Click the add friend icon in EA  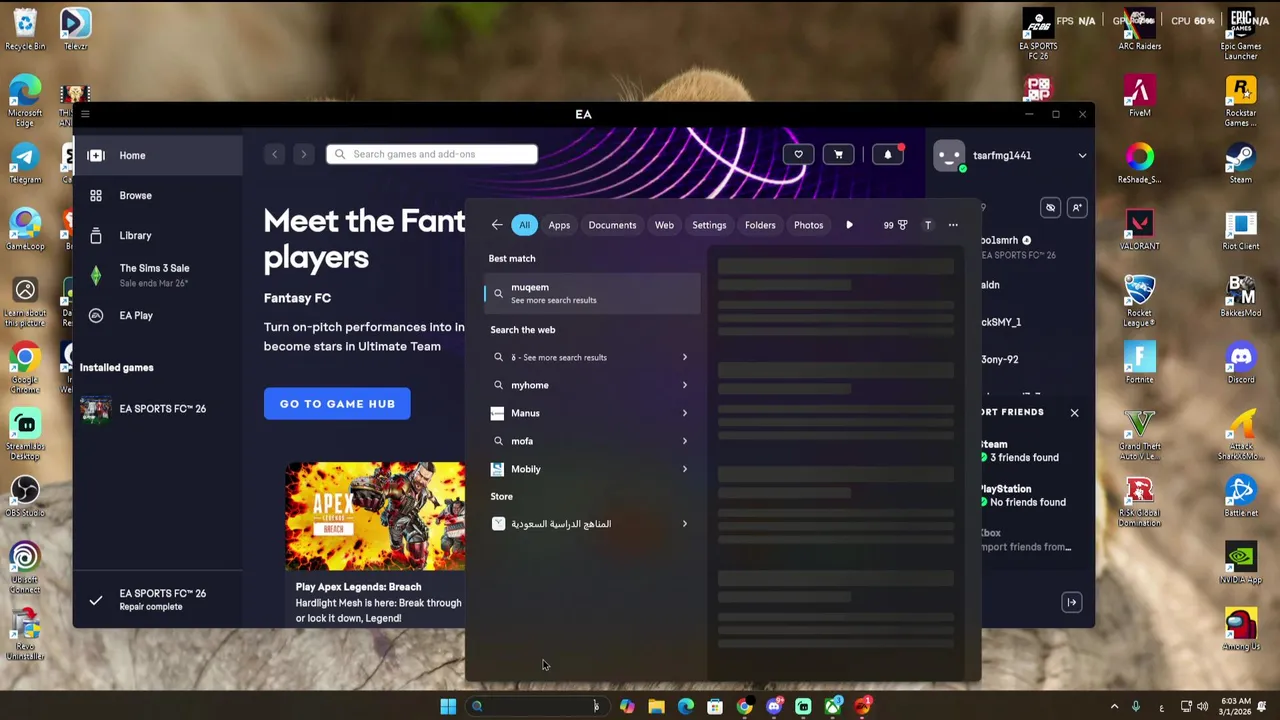(x=1077, y=208)
